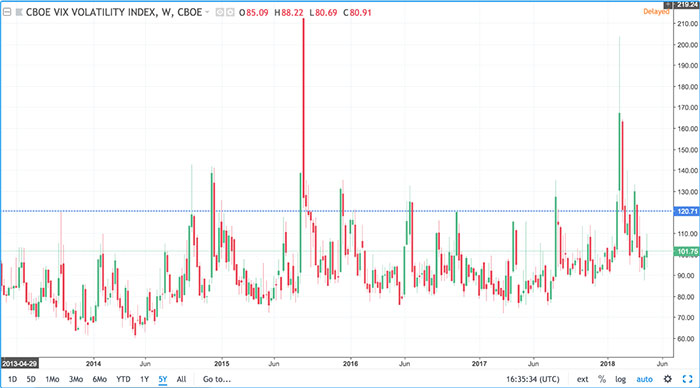700x388 pixels.
Task: Click the 2015 label on time axis
Action: click(222, 363)
